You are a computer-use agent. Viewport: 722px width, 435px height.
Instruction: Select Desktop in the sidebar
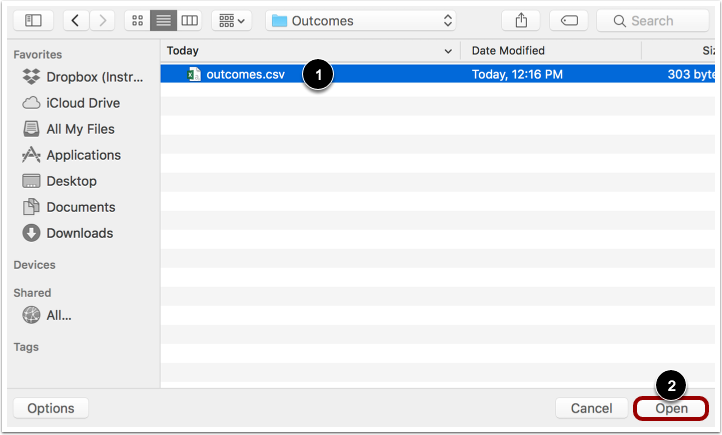[71, 181]
